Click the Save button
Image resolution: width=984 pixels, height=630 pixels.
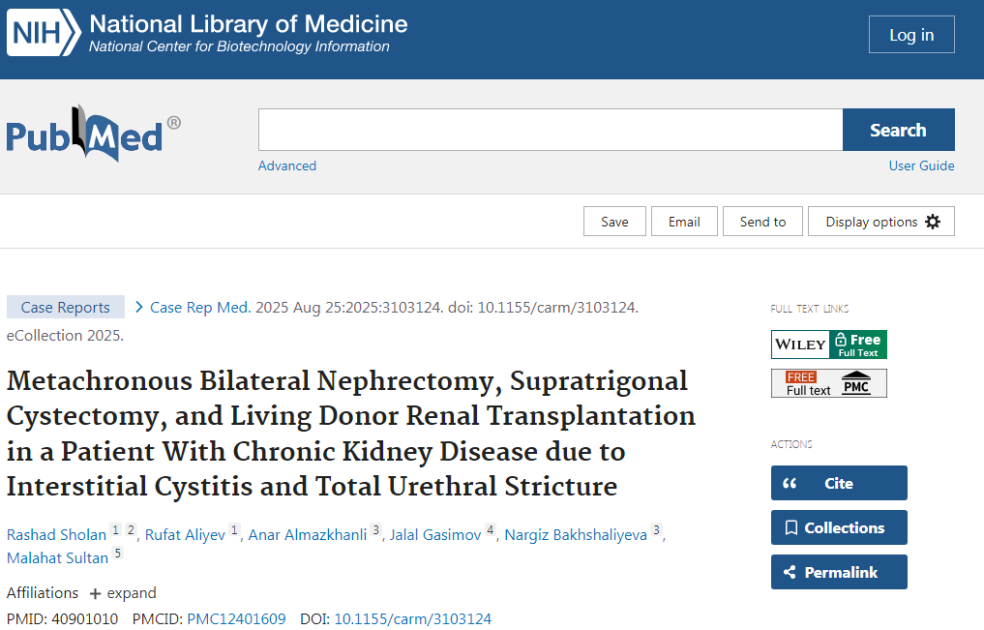pyautogui.click(x=614, y=222)
